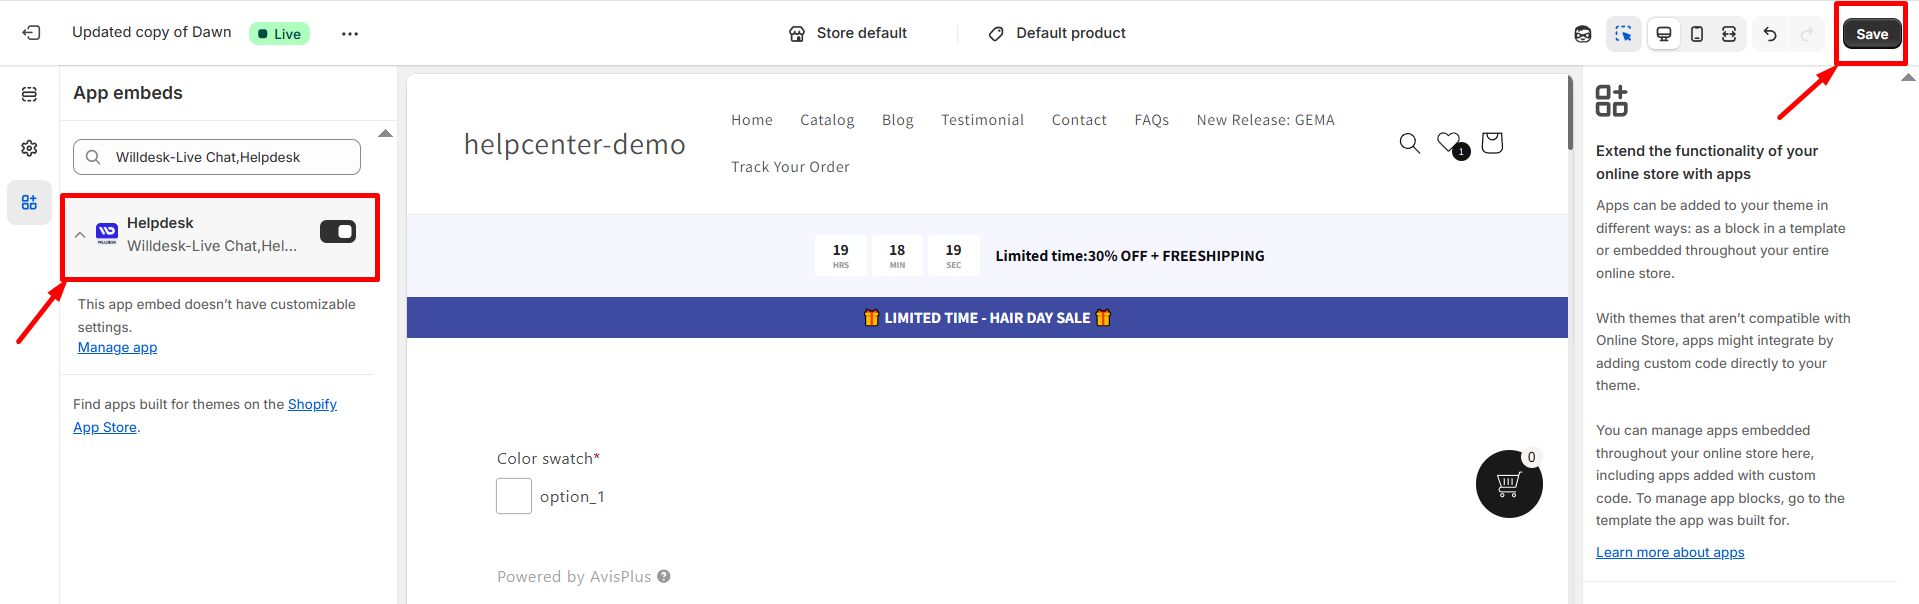Open the Testimonial navigation link
The width and height of the screenshot is (1919, 604).
click(x=982, y=120)
